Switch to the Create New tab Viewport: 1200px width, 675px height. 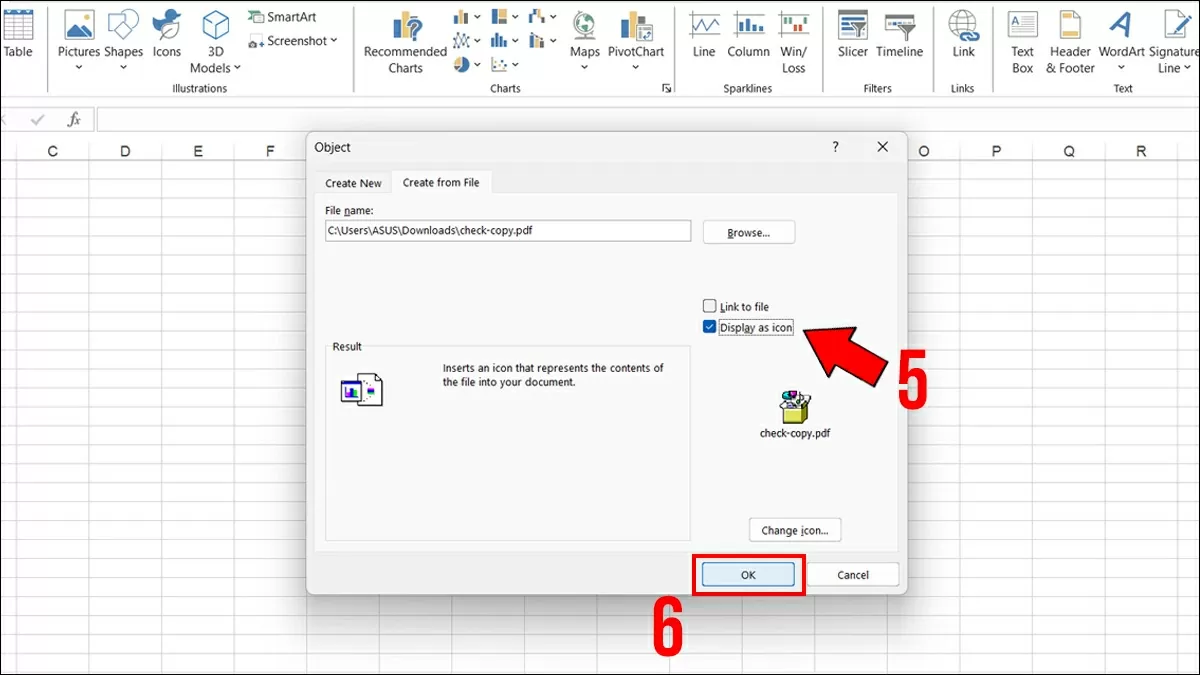coord(353,183)
